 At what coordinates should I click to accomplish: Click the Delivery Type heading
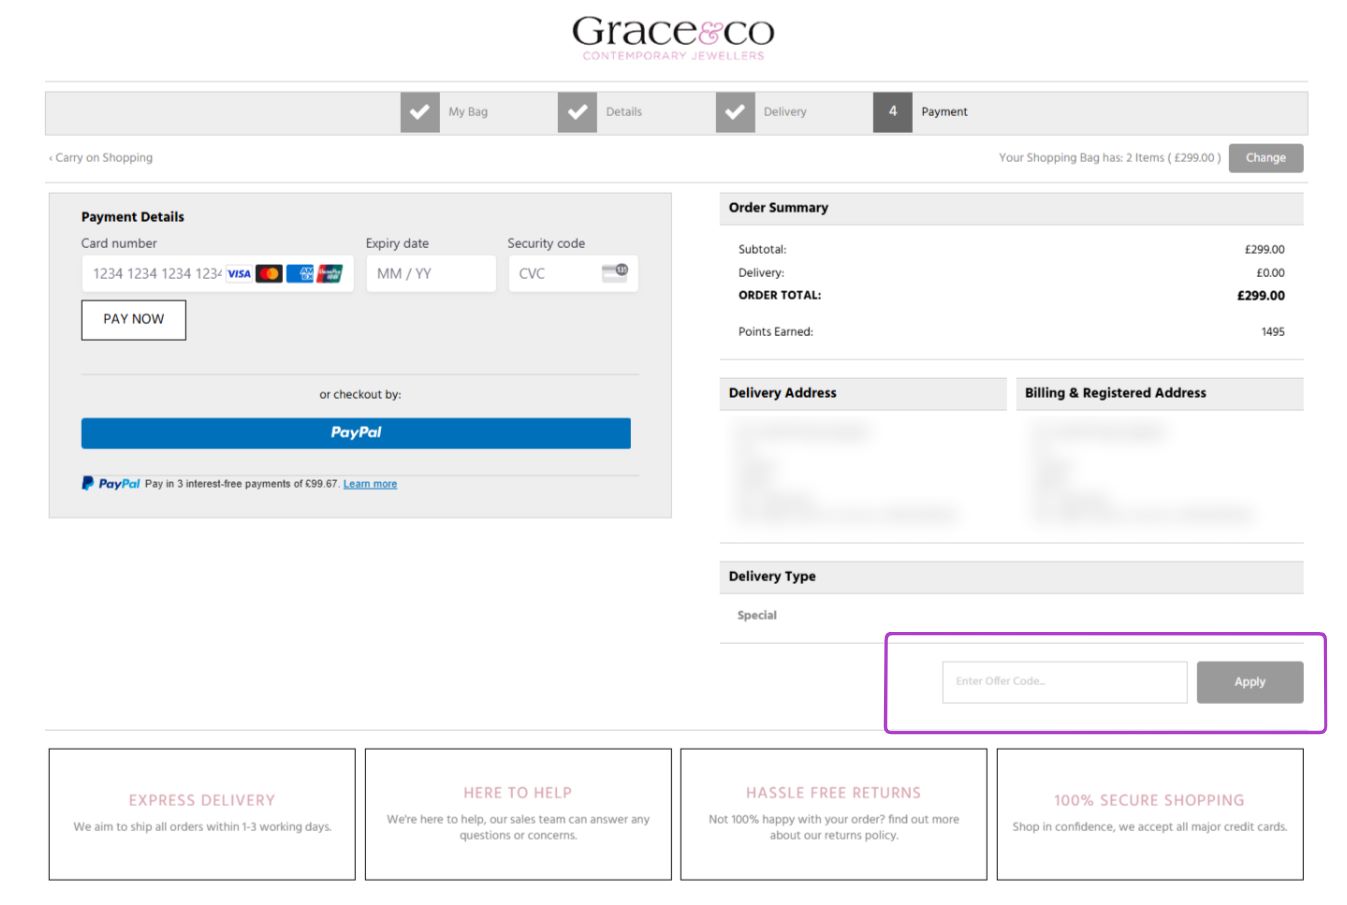[772, 577]
